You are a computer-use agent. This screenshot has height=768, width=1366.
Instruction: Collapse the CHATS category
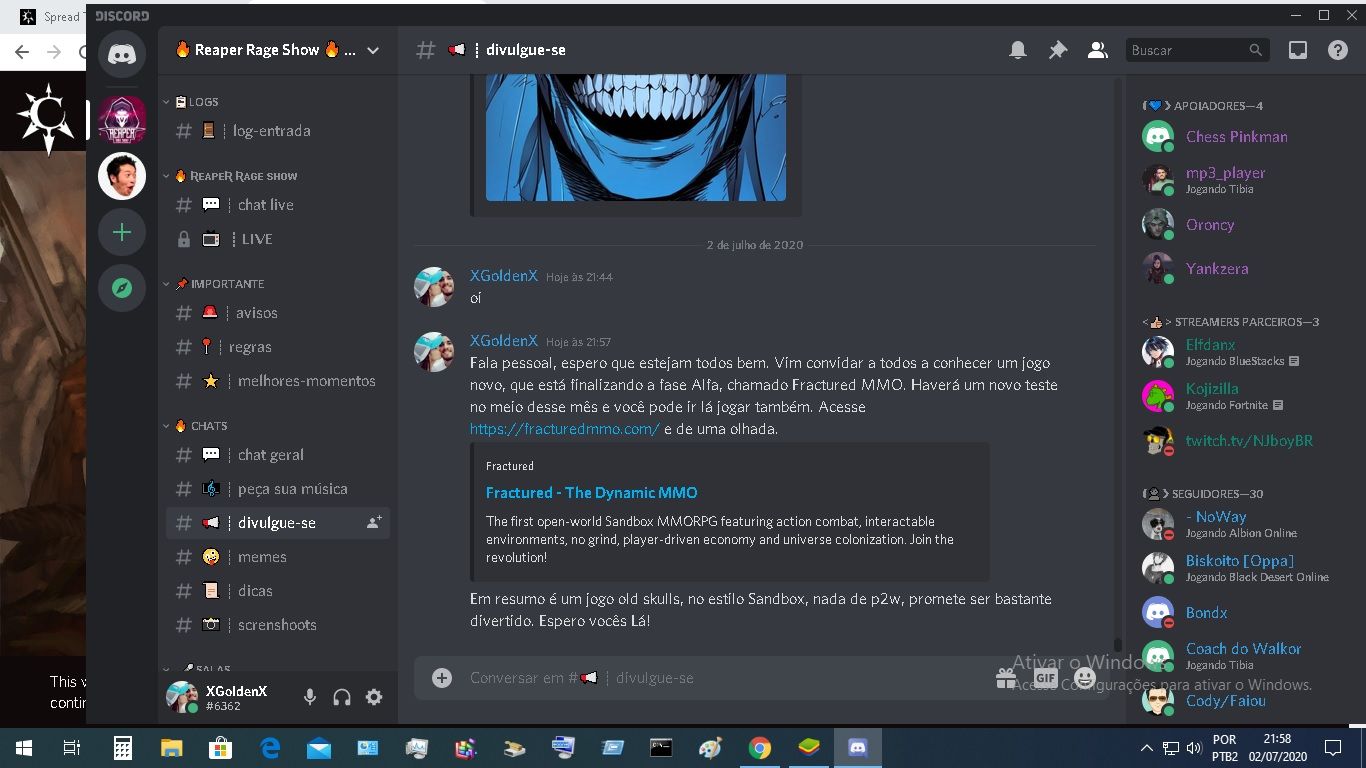pyautogui.click(x=196, y=426)
